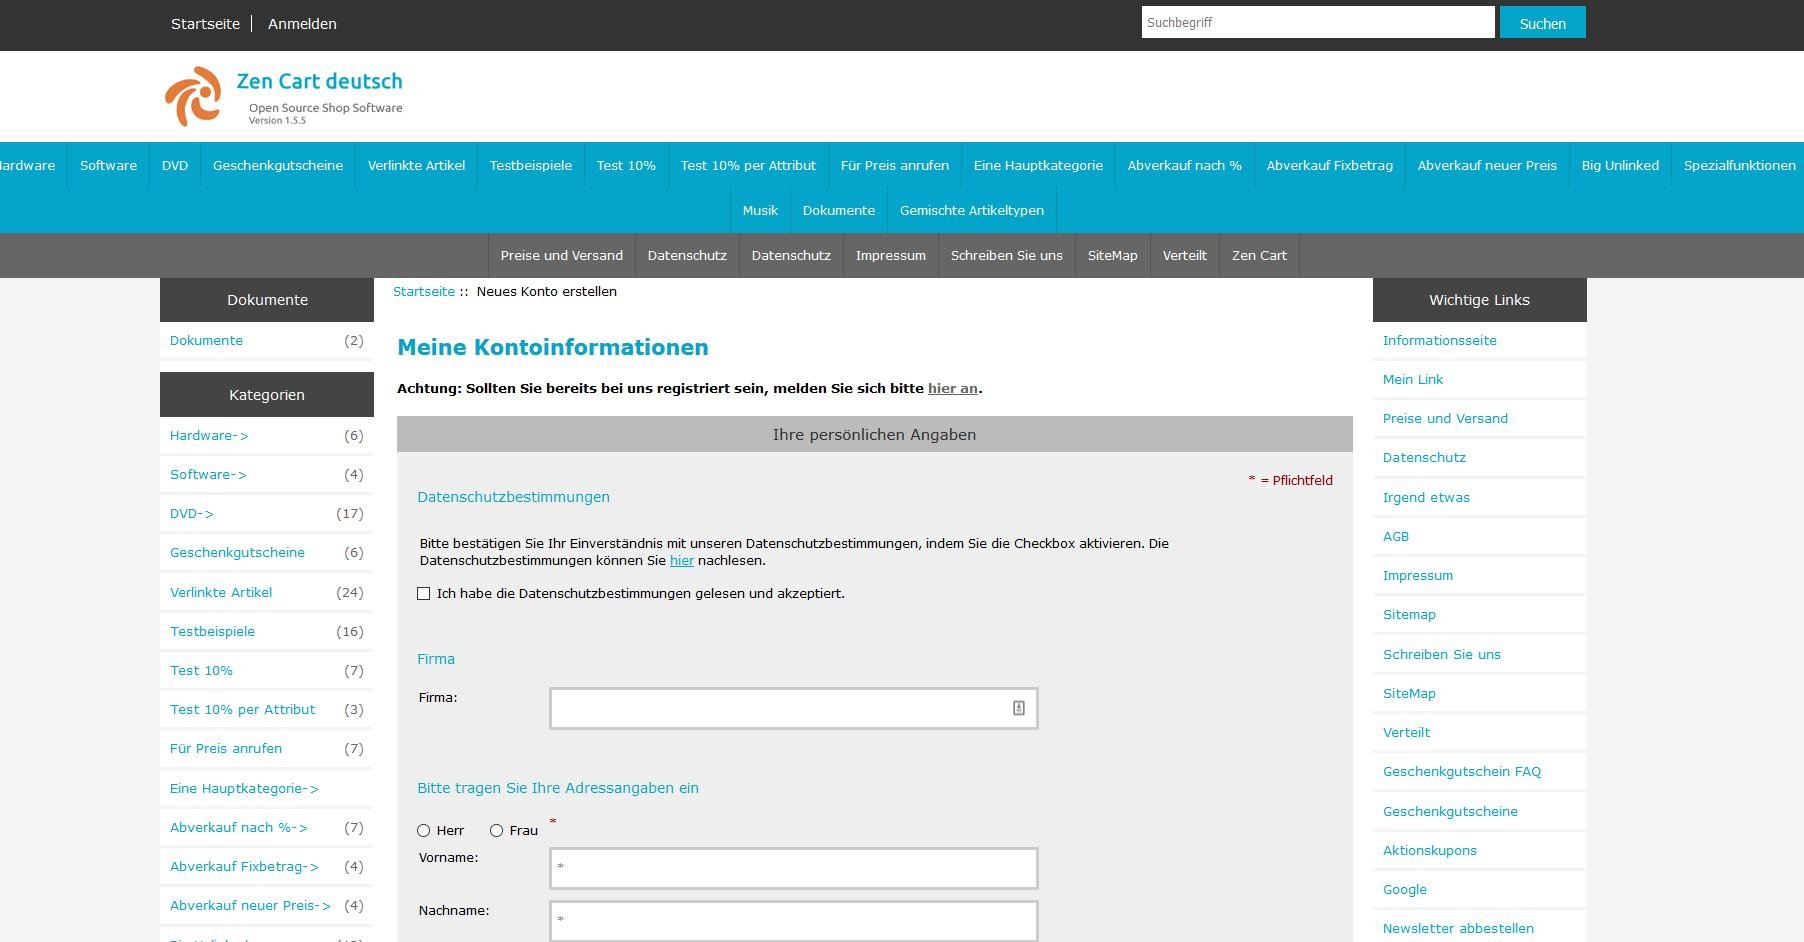This screenshot has width=1804, height=942.
Task: Open Aktionskupons from Wichtige Links
Action: [x=1429, y=850]
